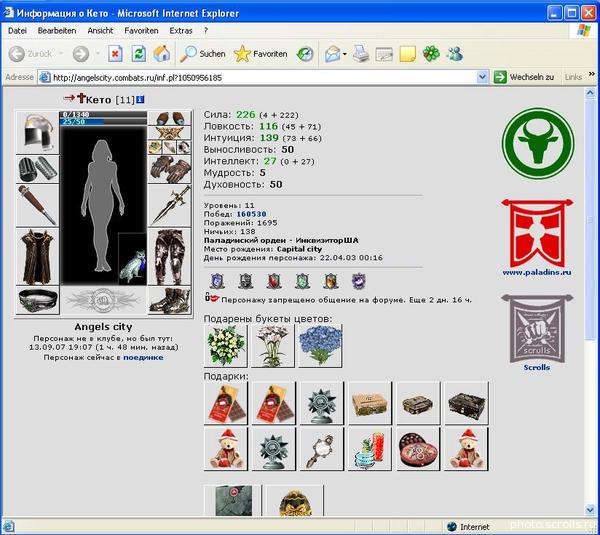
Task: Click the white roses bouquet thumbnail
Action: (226, 346)
